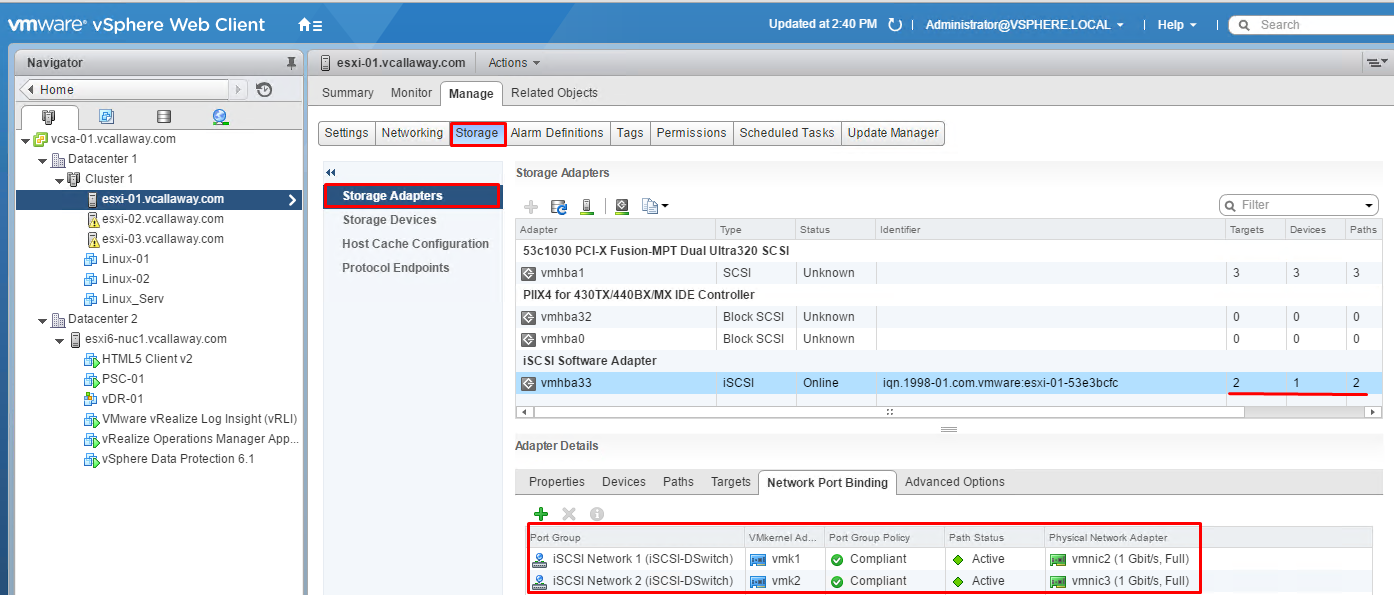Image resolution: width=1394 pixels, height=595 pixels.
Task: Click the Compliant status icon for vmk2
Action: pos(837,581)
